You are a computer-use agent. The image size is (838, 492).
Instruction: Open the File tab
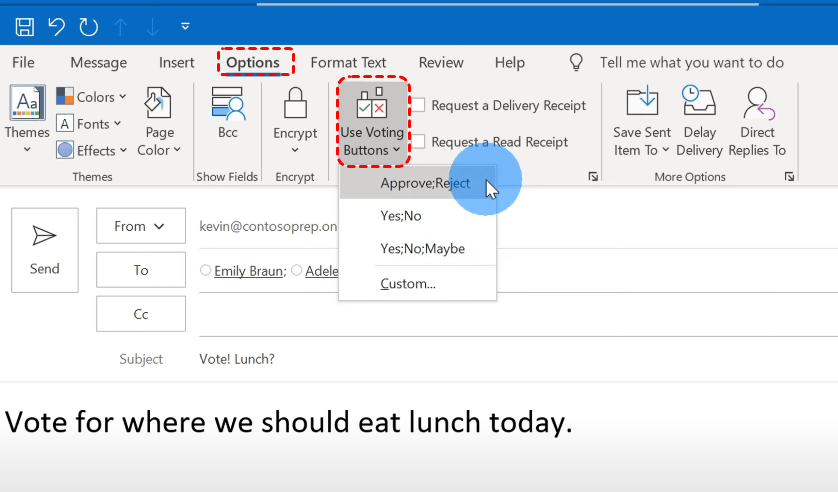(x=23, y=63)
